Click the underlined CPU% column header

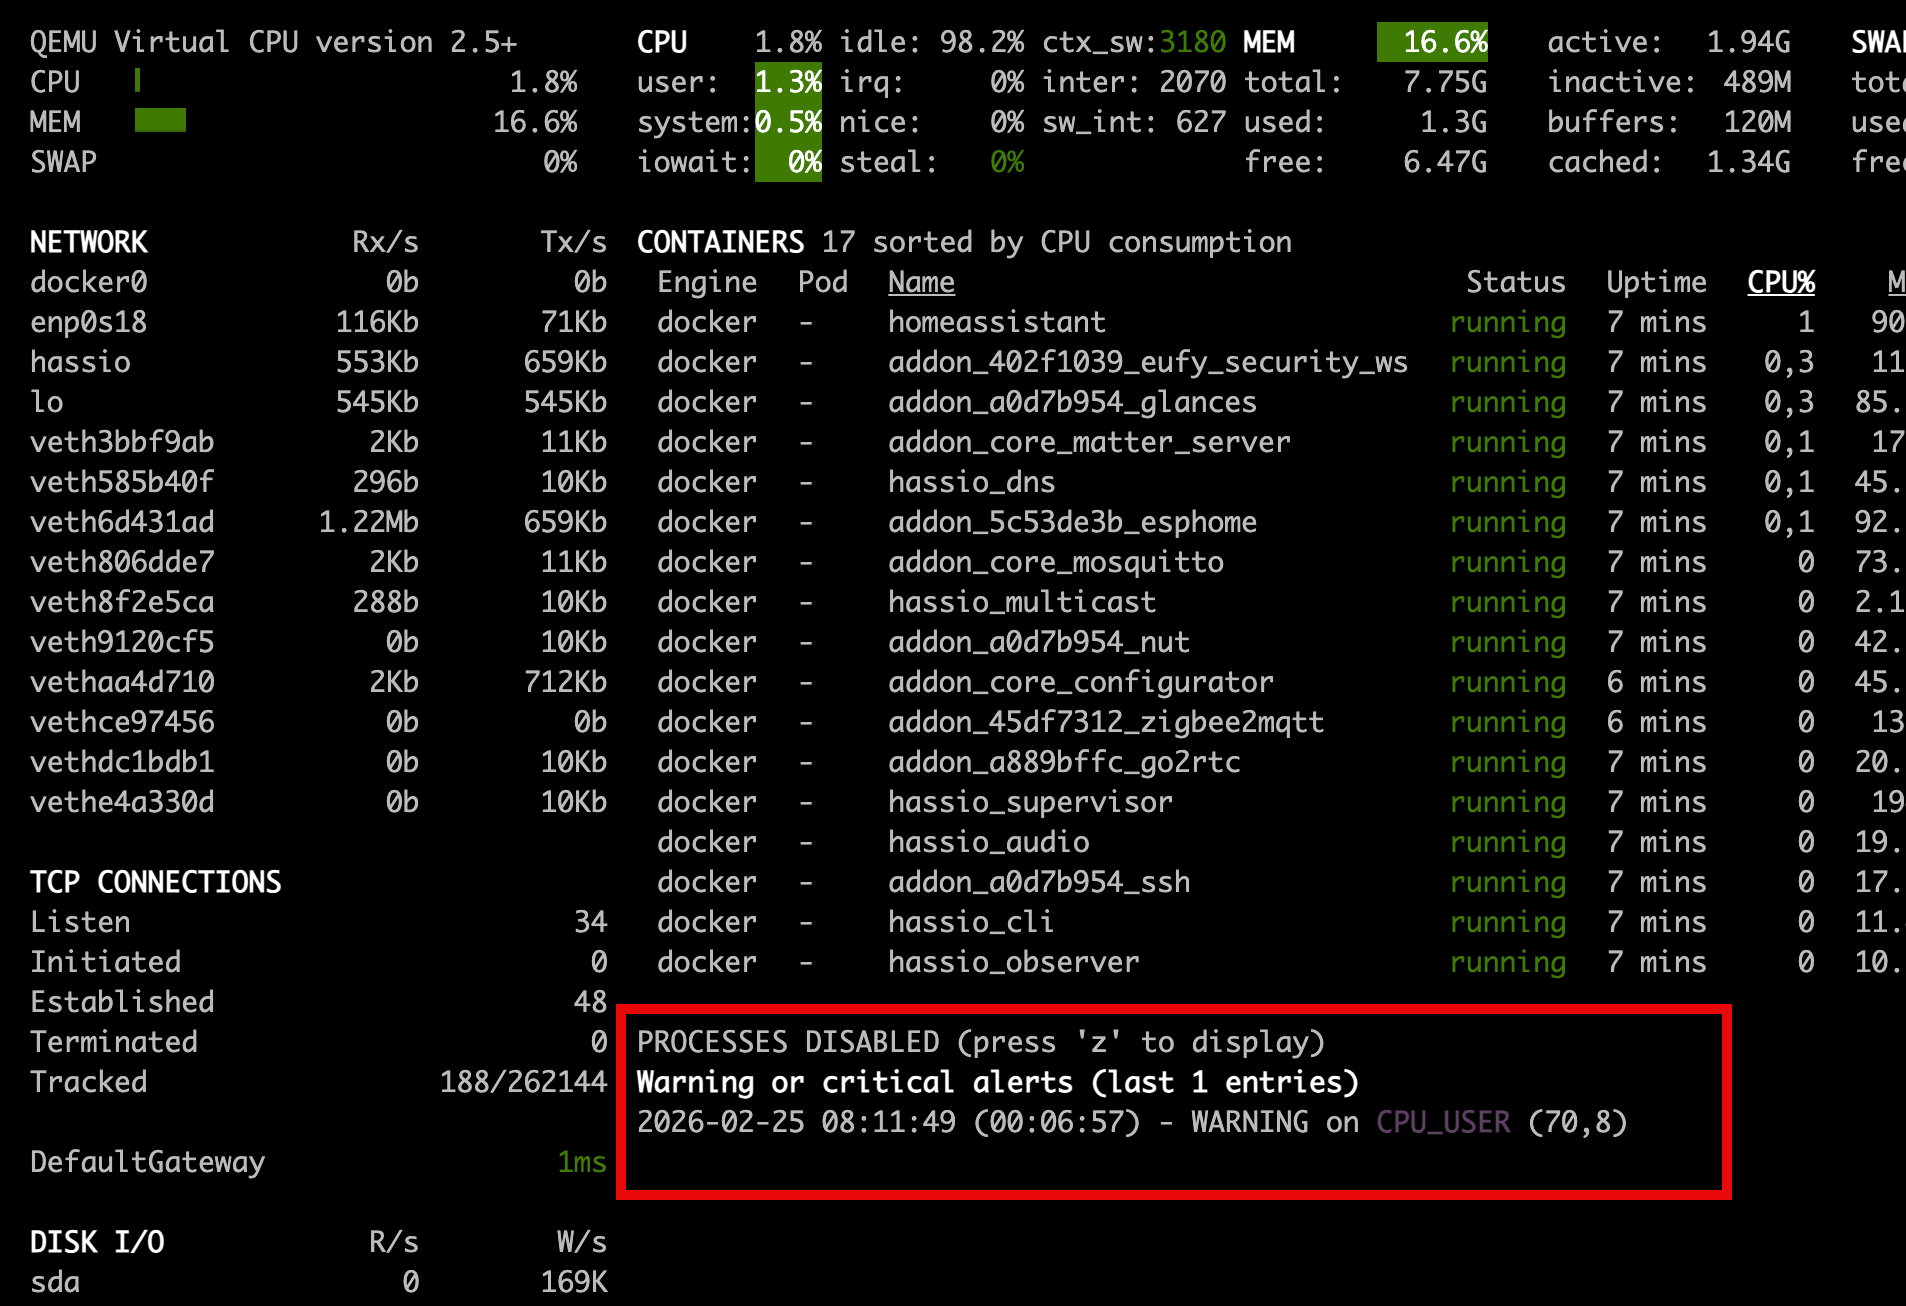[1780, 283]
